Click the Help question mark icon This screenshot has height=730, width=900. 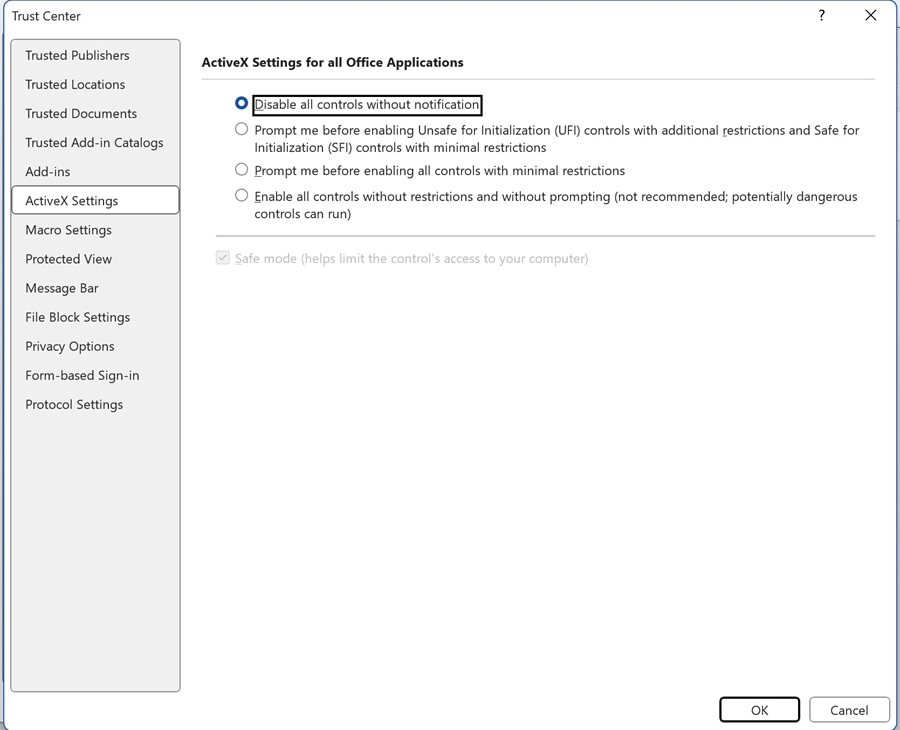pyautogui.click(x=822, y=16)
